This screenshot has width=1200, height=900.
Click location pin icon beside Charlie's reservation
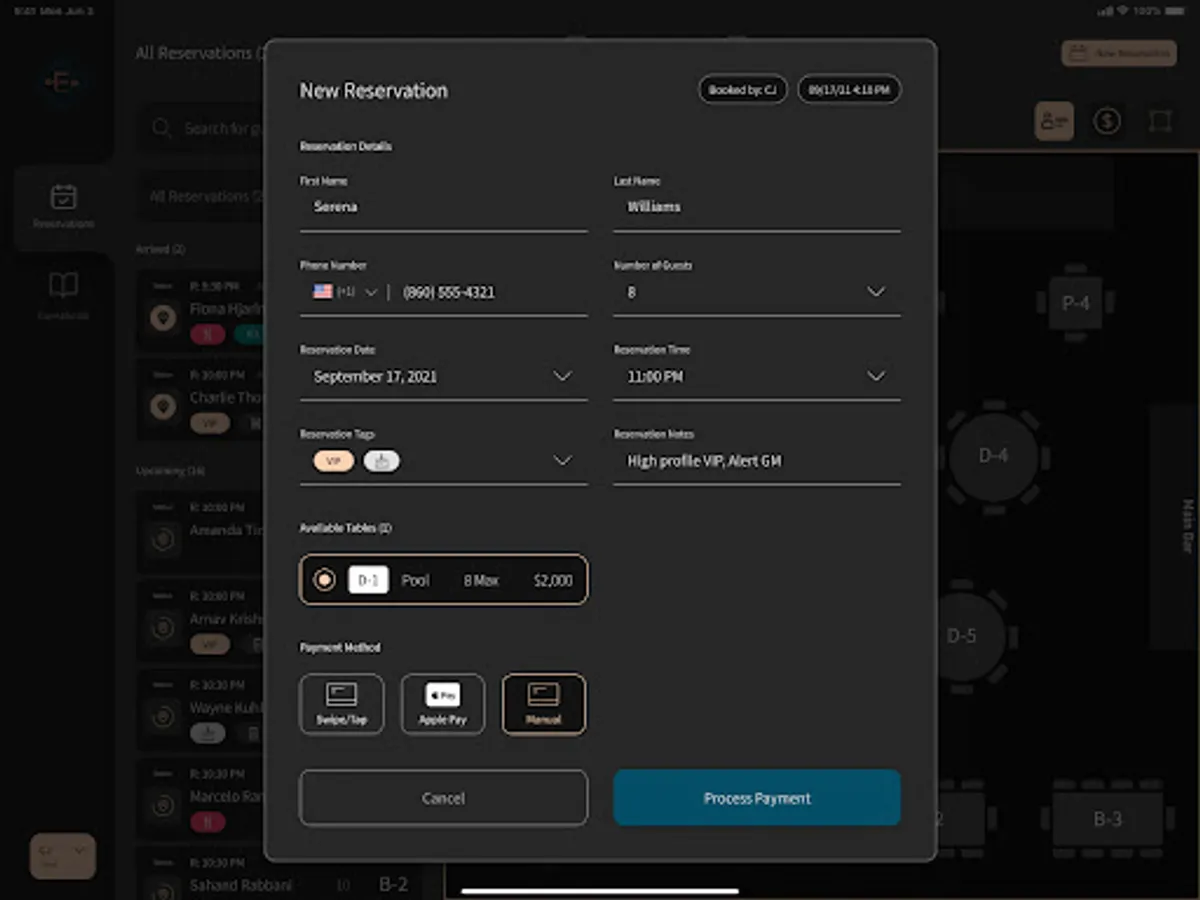click(x=162, y=407)
